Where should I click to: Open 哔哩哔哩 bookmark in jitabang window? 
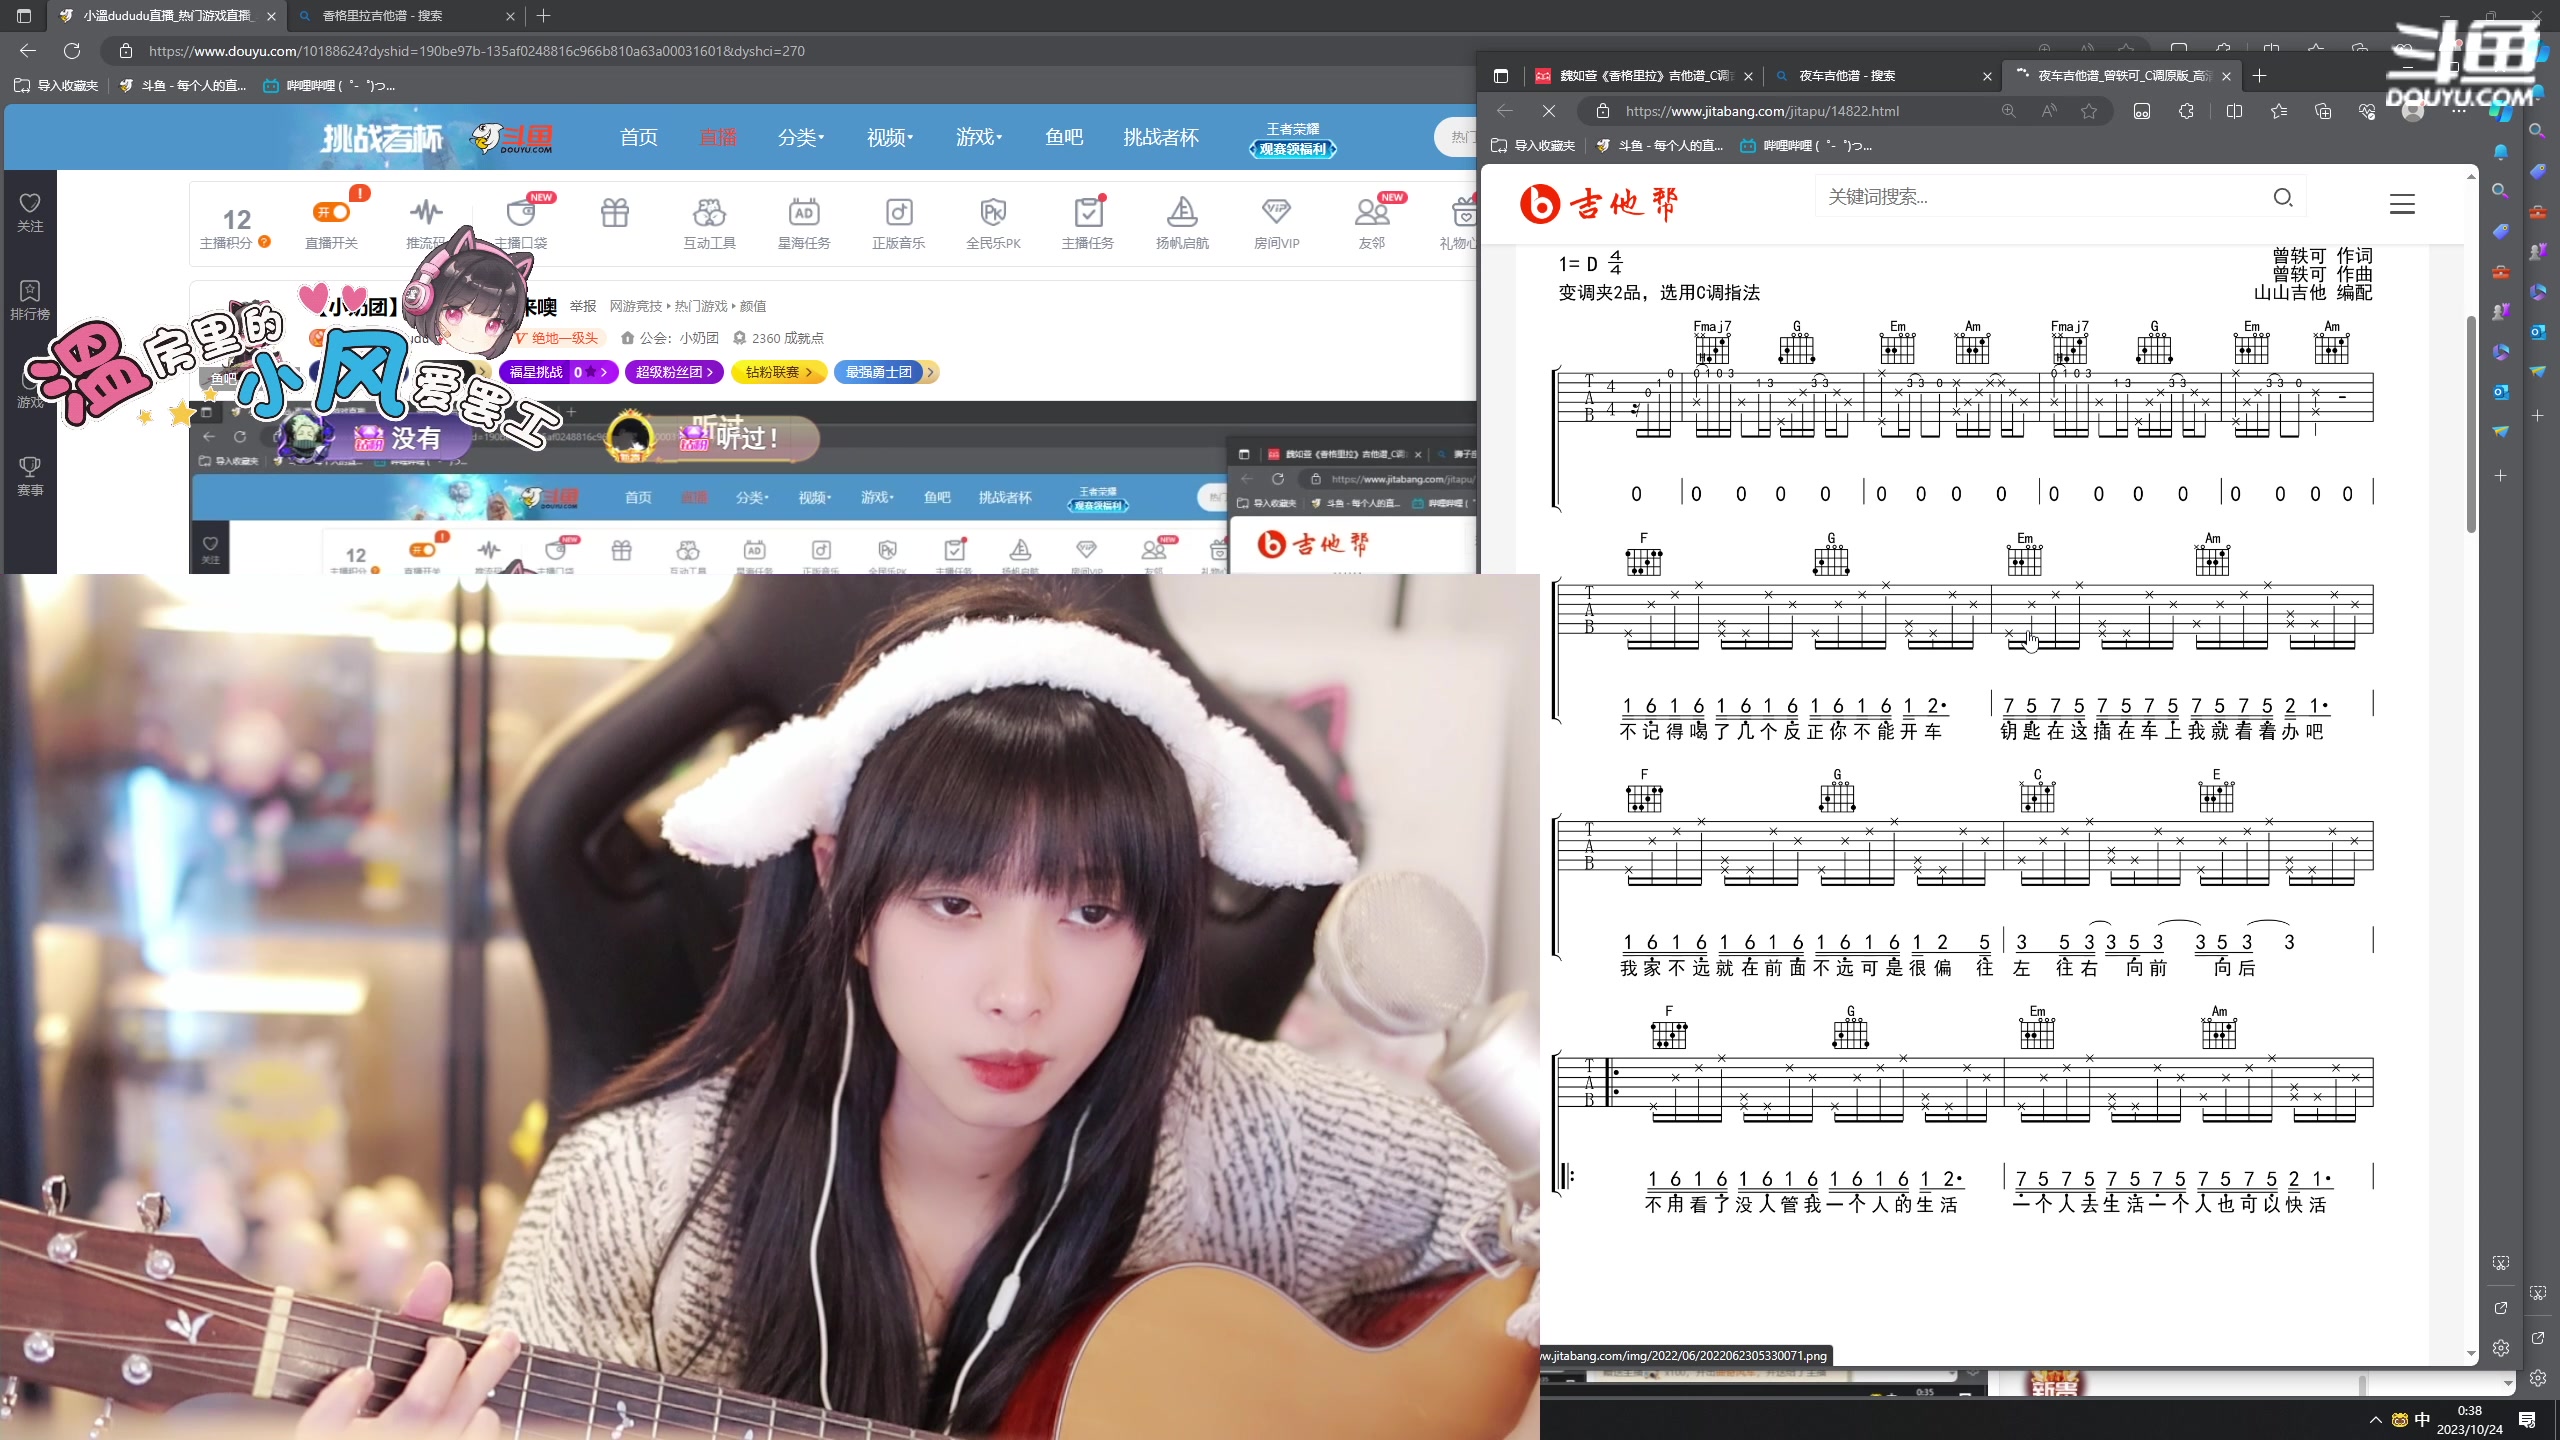(x=1805, y=146)
